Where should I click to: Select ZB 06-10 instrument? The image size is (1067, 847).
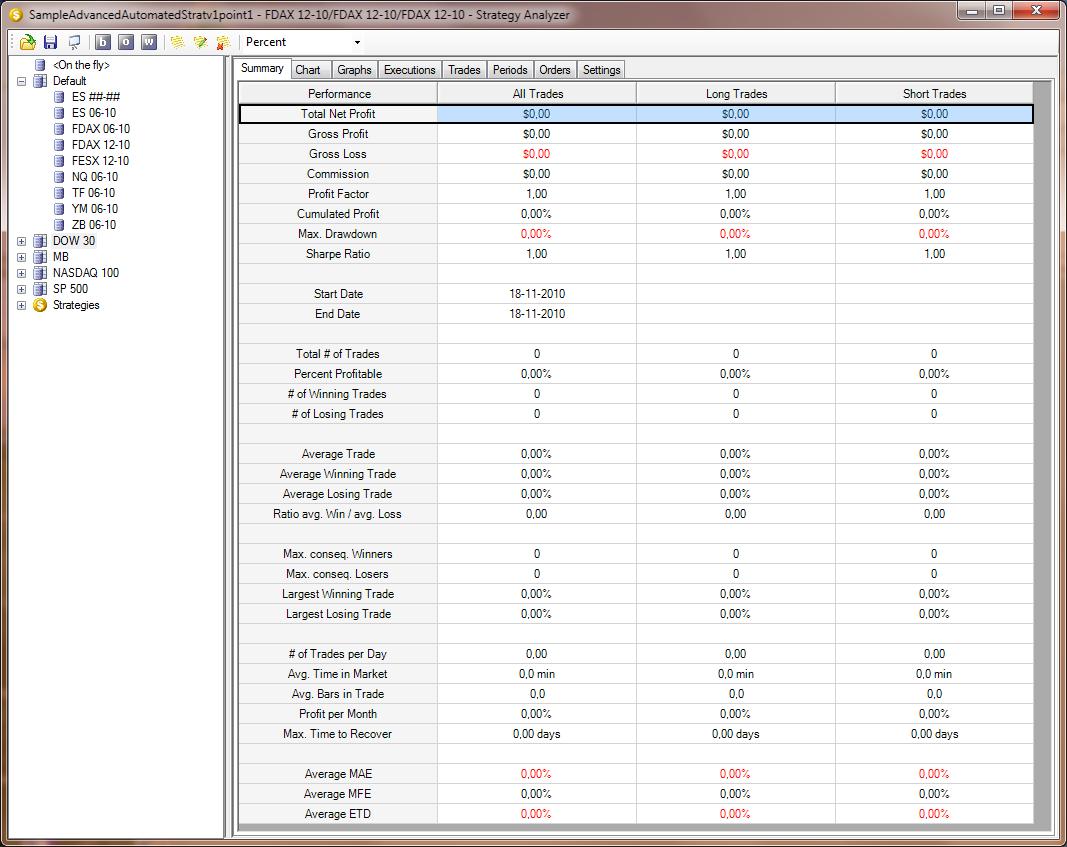[x=94, y=225]
